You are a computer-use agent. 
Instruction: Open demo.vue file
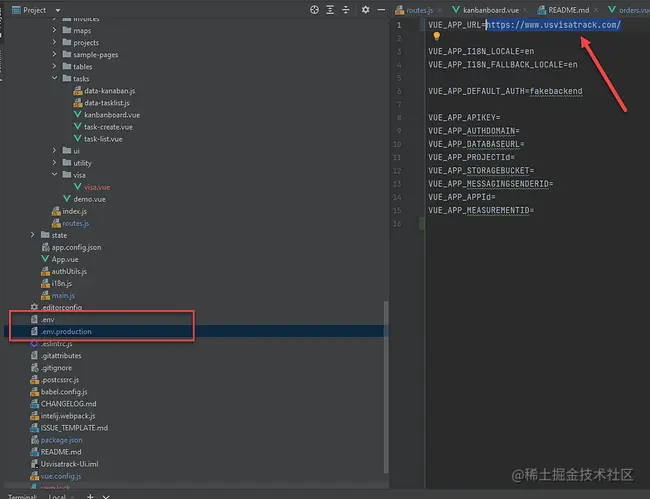pyautogui.click(x=89, y=199)
